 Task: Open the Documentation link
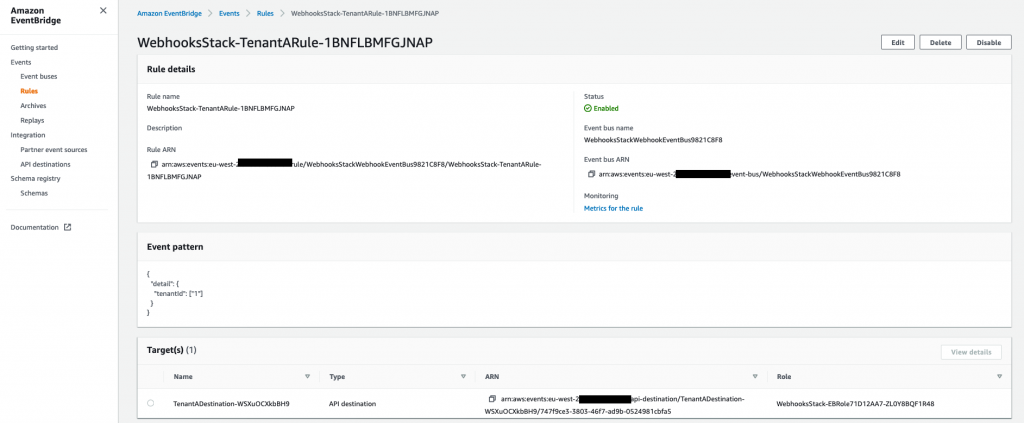click(35, 227)
